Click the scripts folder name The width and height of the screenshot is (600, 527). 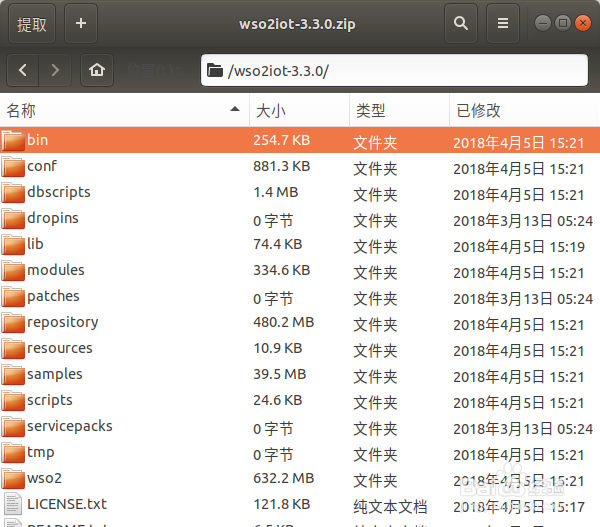pyautogui.click(x=50, y=401)
